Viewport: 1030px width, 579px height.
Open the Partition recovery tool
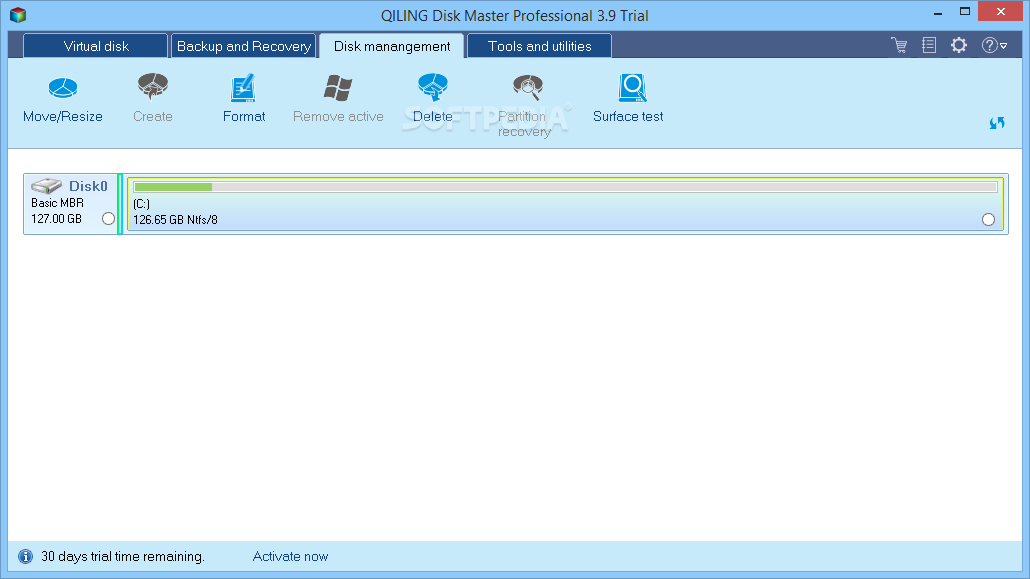click(x=524, y=105)
